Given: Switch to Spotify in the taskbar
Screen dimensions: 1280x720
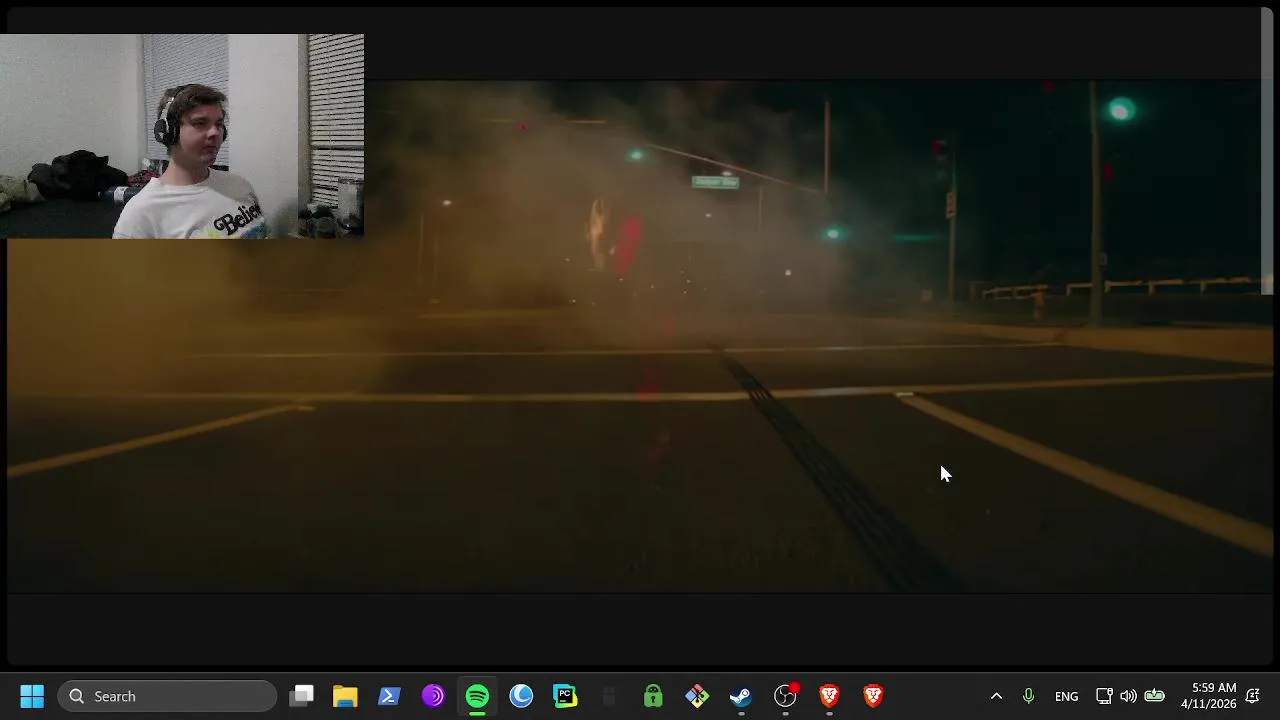Looking at the screenshot, I should (x=477, y=696).
